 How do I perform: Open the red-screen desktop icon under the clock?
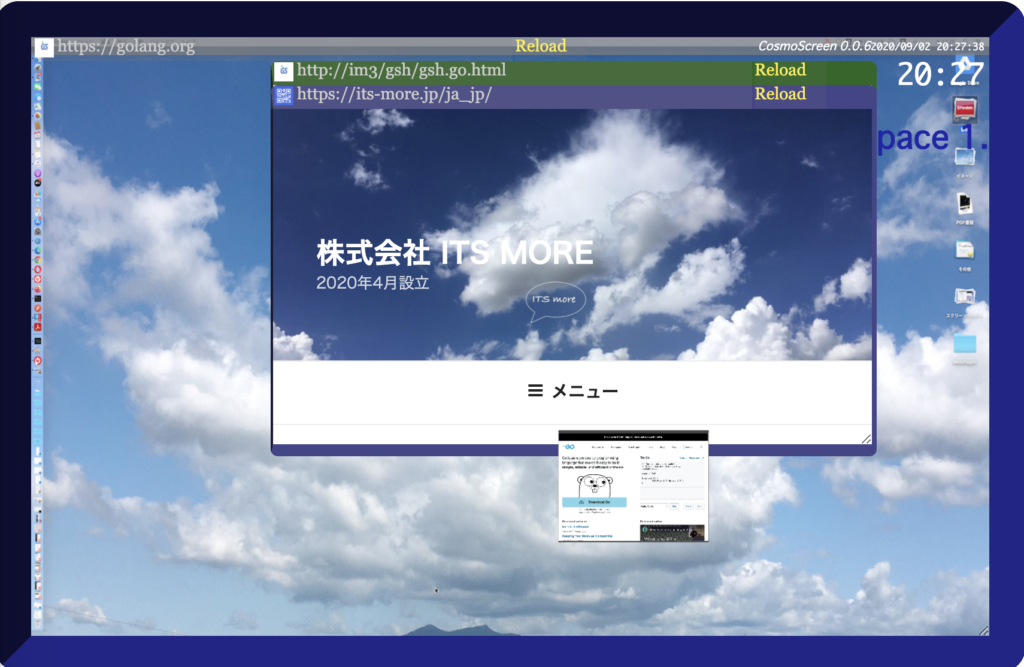click(964, 107)
